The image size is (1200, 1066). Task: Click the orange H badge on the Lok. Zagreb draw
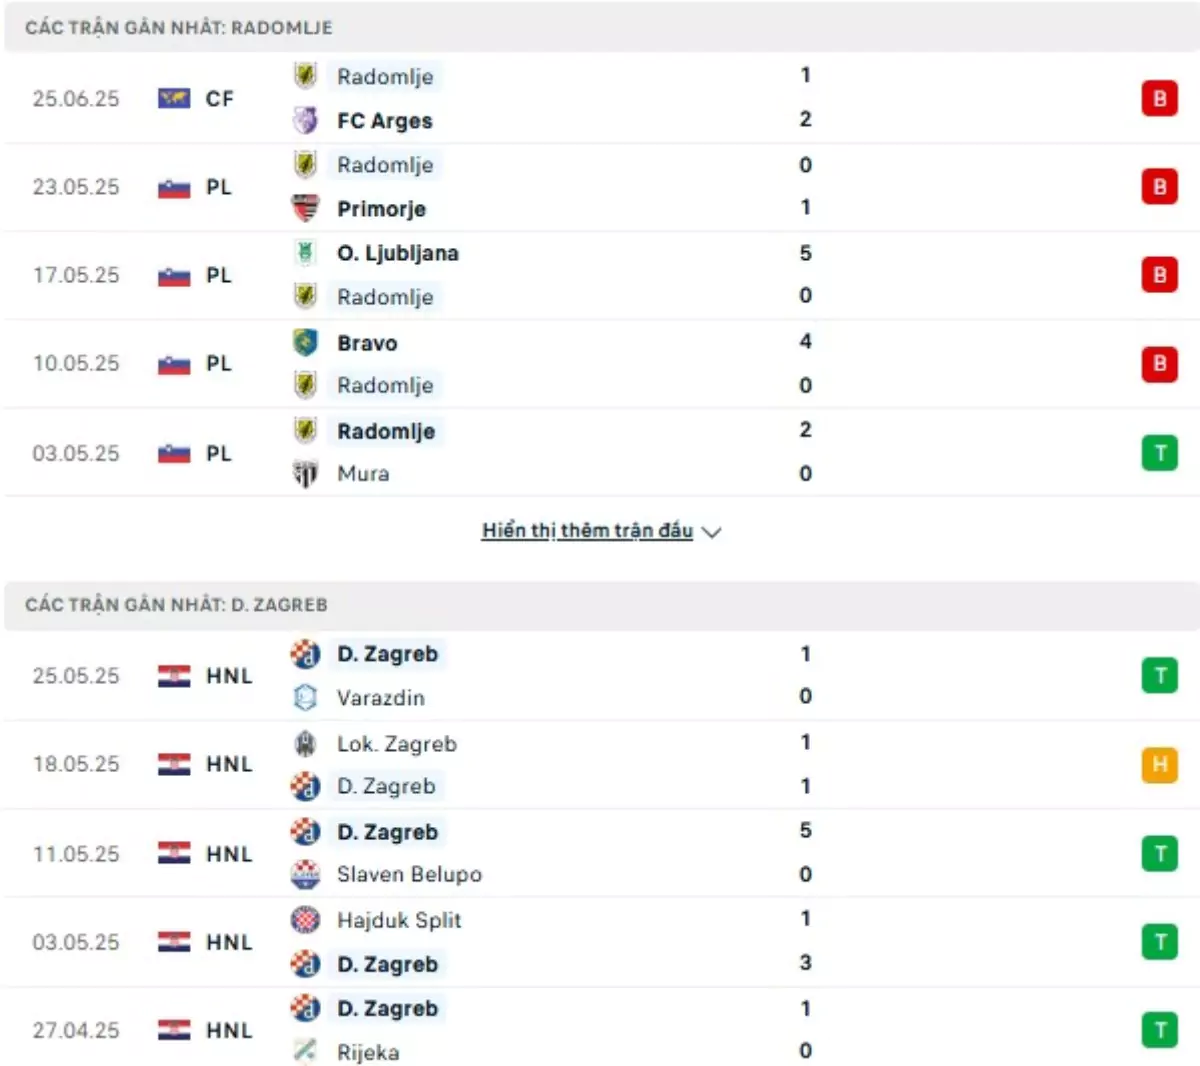(x=1159, y=764)
